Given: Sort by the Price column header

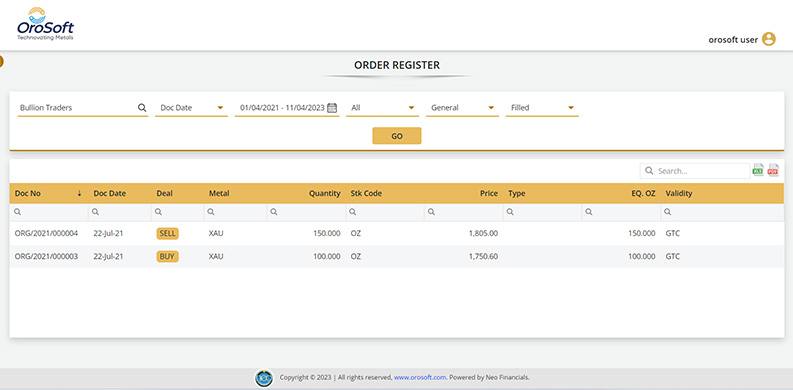Looking at the screenshot, I should pos(490,193).
